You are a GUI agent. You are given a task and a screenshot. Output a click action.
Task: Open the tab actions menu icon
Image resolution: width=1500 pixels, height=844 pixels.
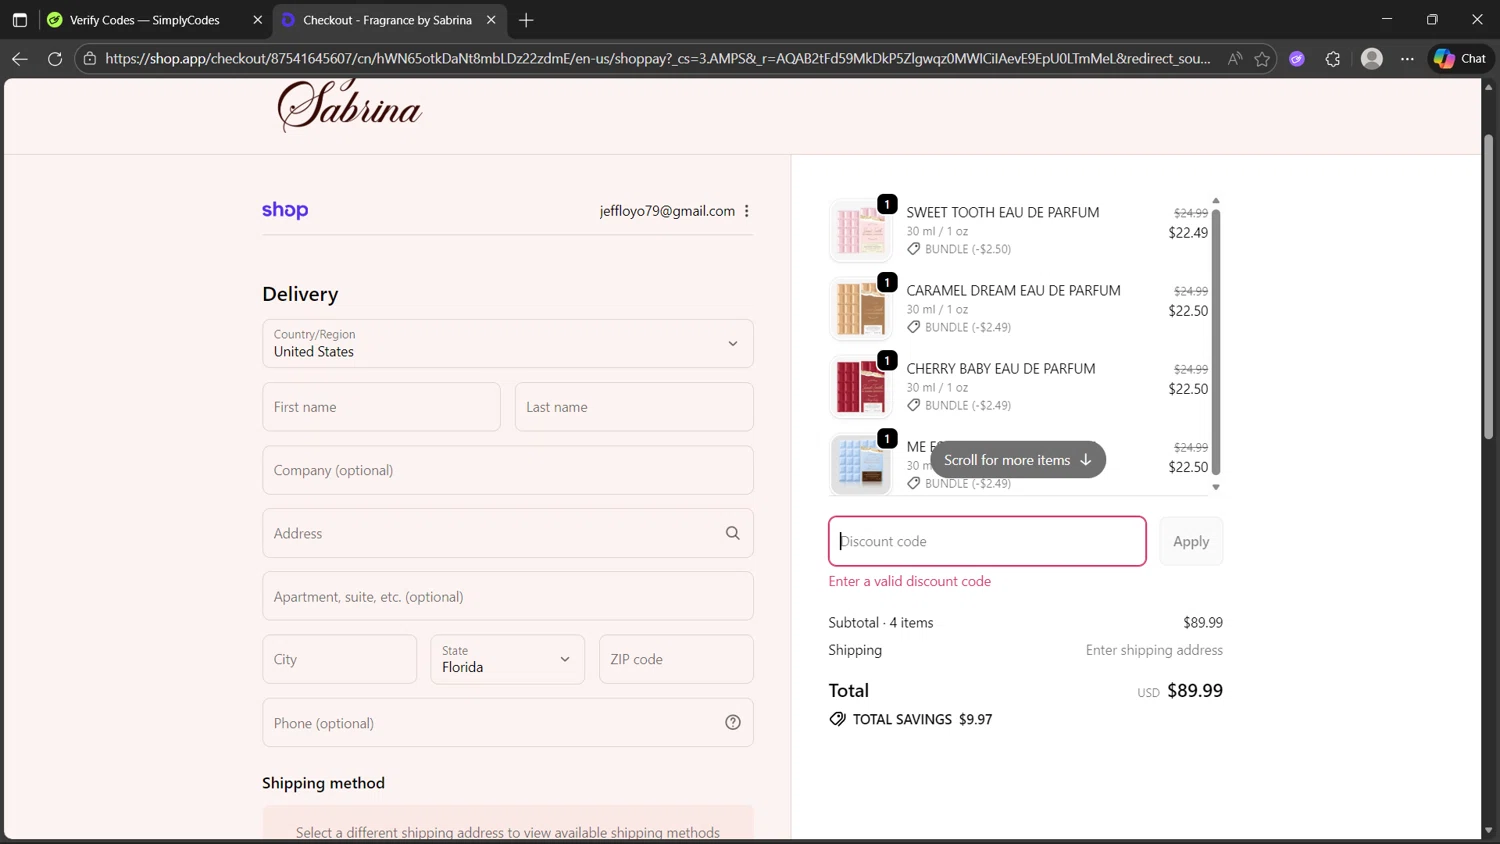pyautogui.click(x=19, y=20)
